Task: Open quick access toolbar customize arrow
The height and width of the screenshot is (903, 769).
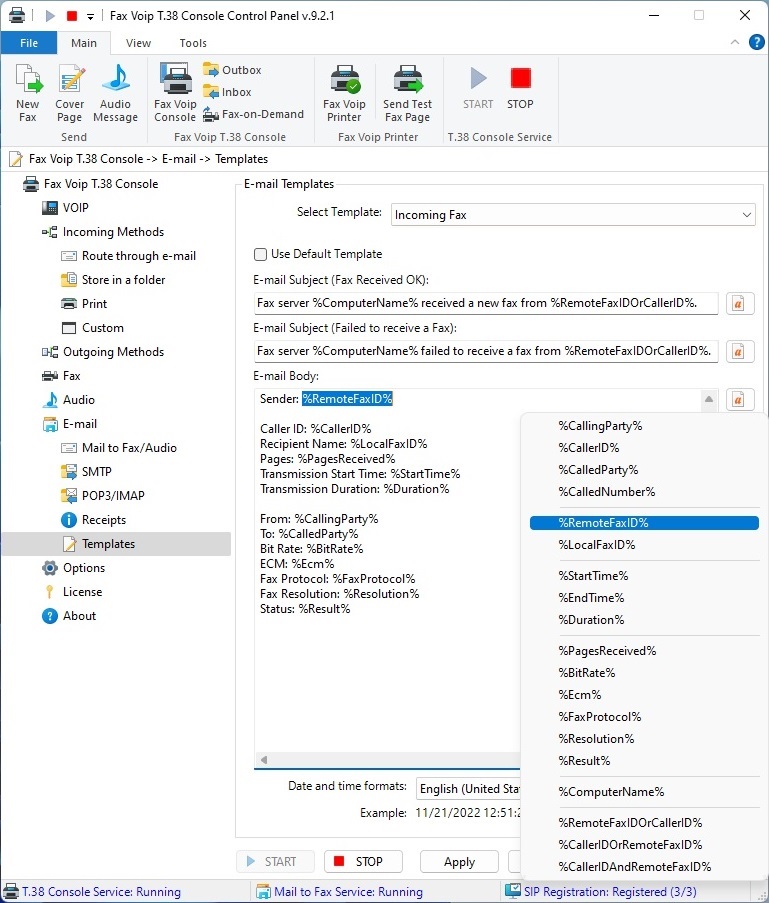Action: [90, 17]
